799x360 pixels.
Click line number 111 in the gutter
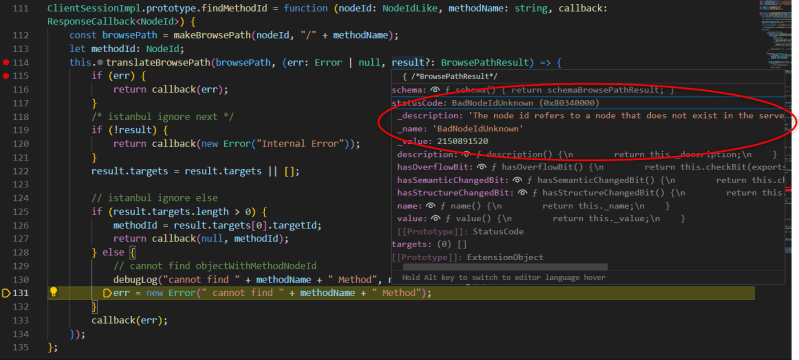(21, 9)
